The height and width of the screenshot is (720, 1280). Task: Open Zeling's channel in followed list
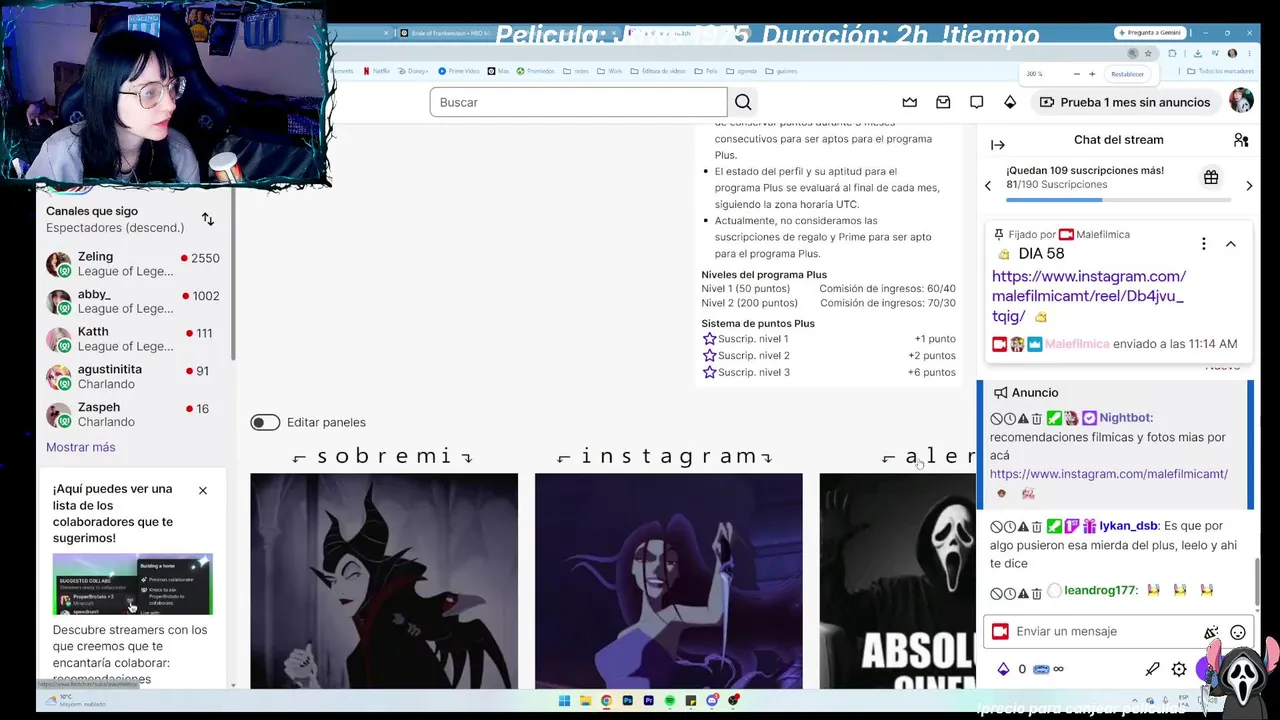(134, 264)
